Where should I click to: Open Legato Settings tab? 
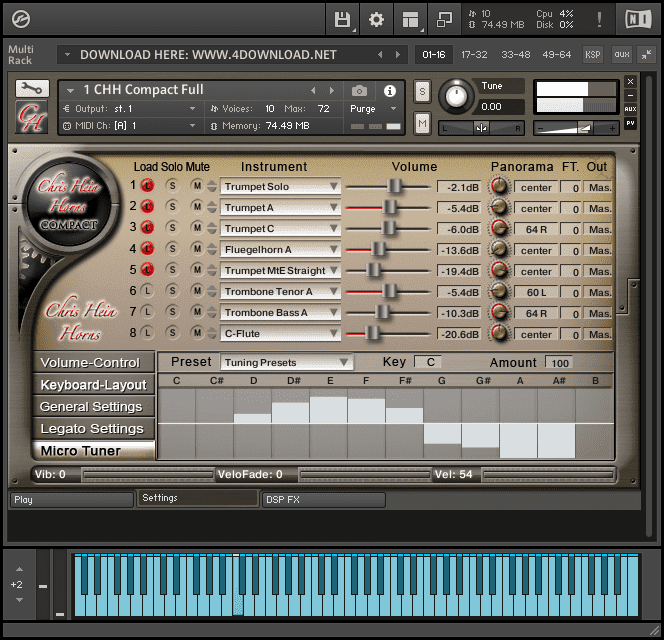point(93,429)
